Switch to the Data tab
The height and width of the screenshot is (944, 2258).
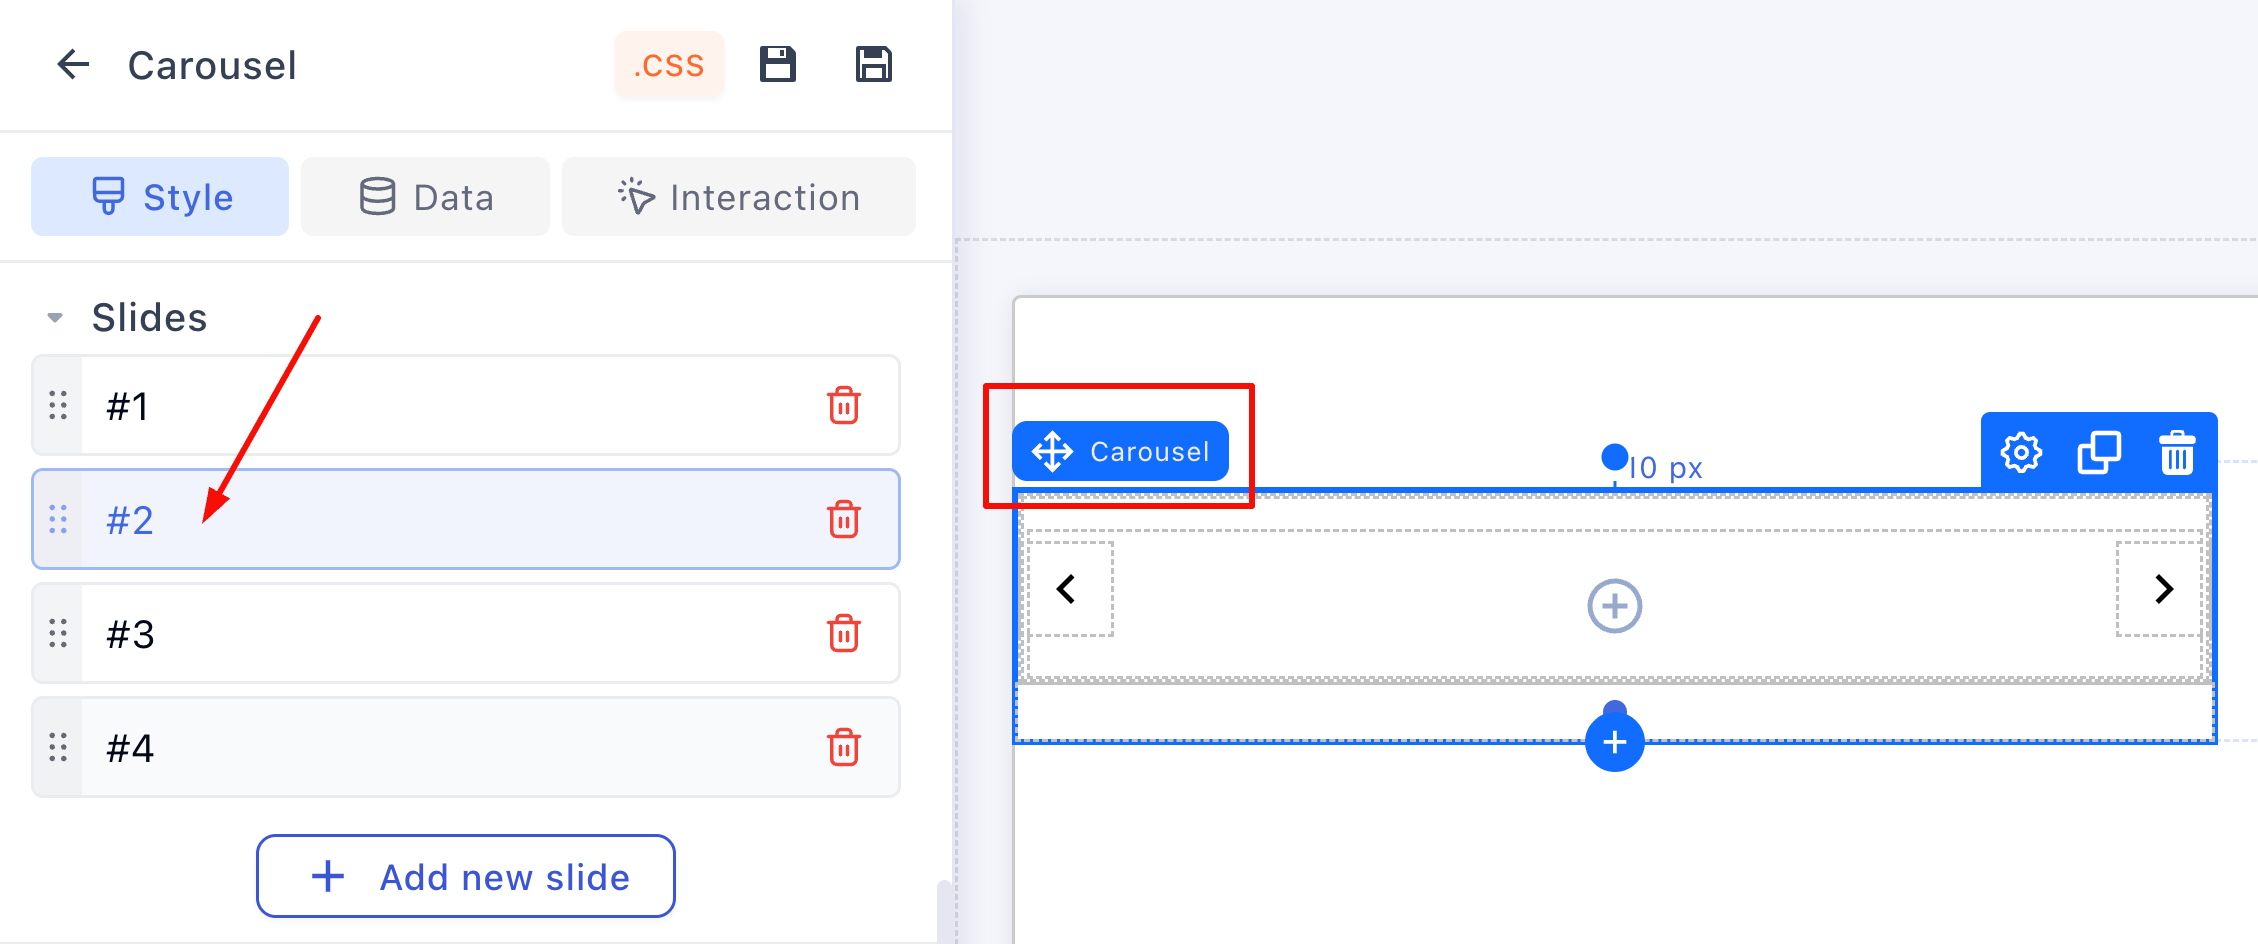point(425,197)
